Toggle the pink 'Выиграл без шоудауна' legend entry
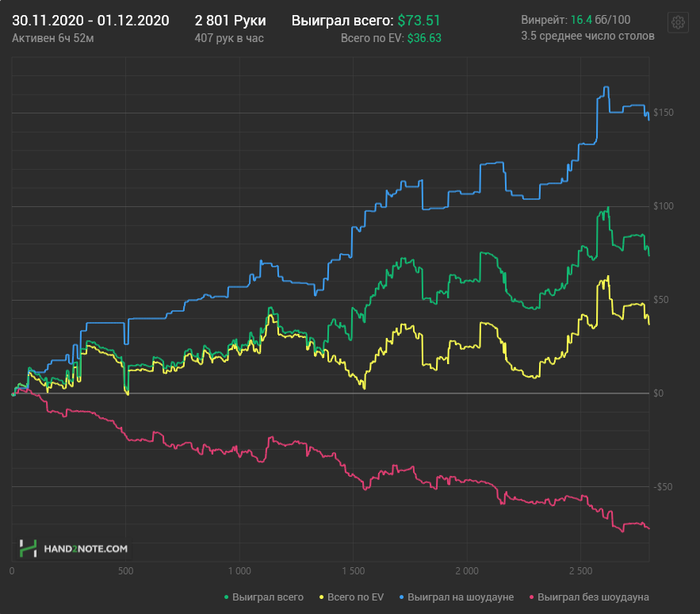The width and height of the screenshot is (700, 614). (x=589, y=597)
